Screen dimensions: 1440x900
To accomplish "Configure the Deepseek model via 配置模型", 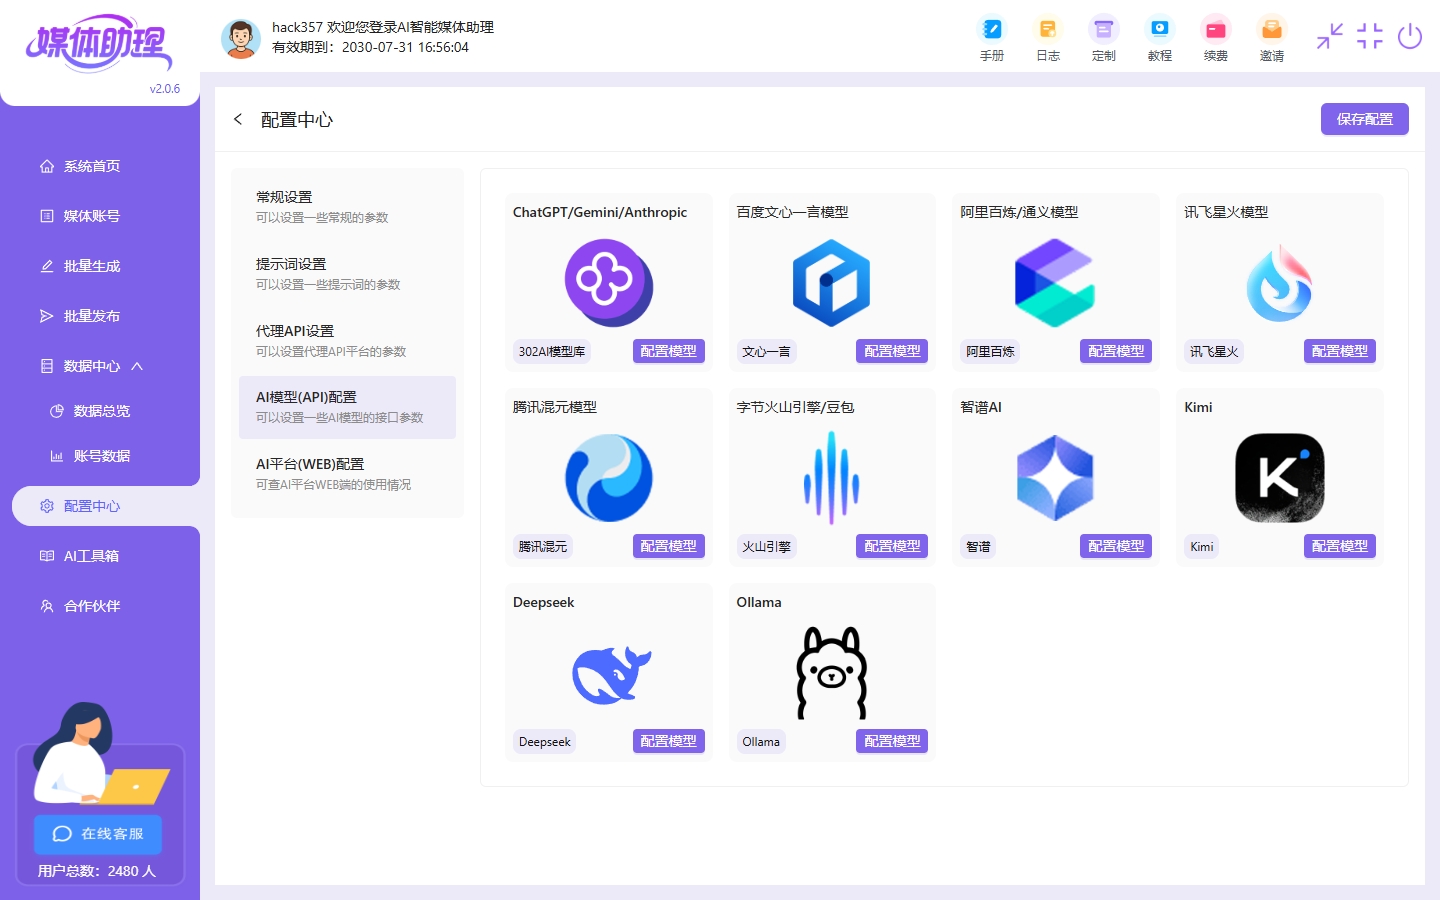I will coord(668,741).
